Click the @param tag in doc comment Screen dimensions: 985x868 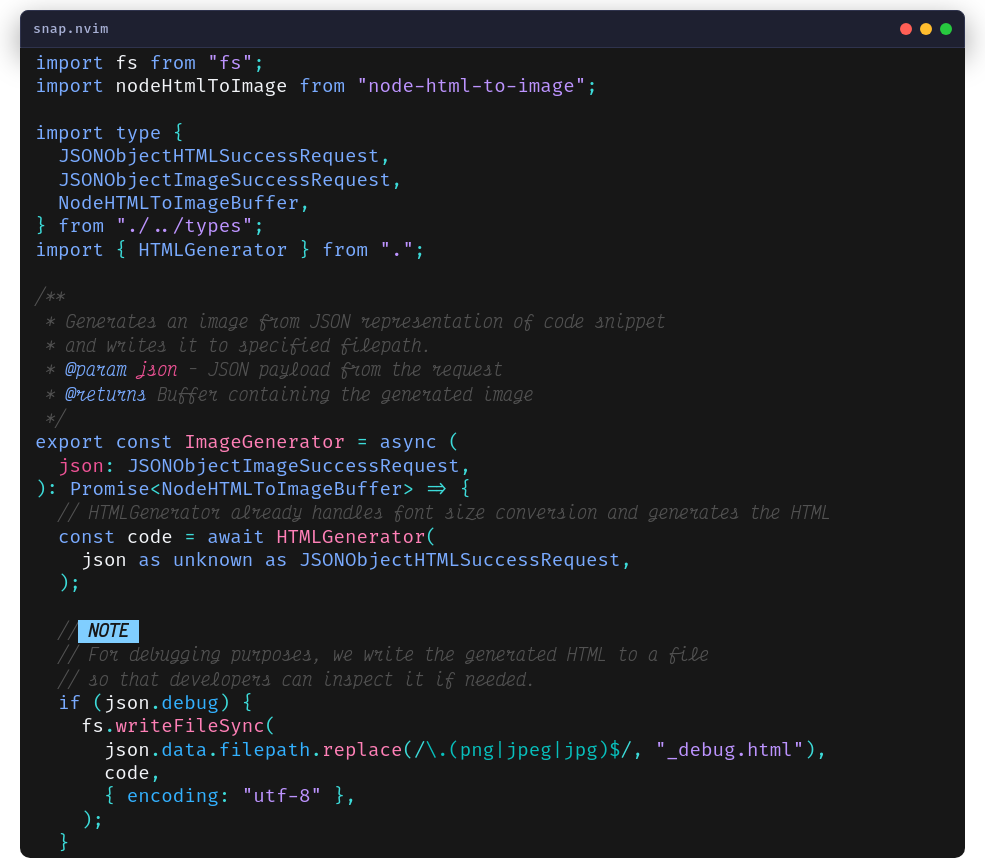pos(95,370)
